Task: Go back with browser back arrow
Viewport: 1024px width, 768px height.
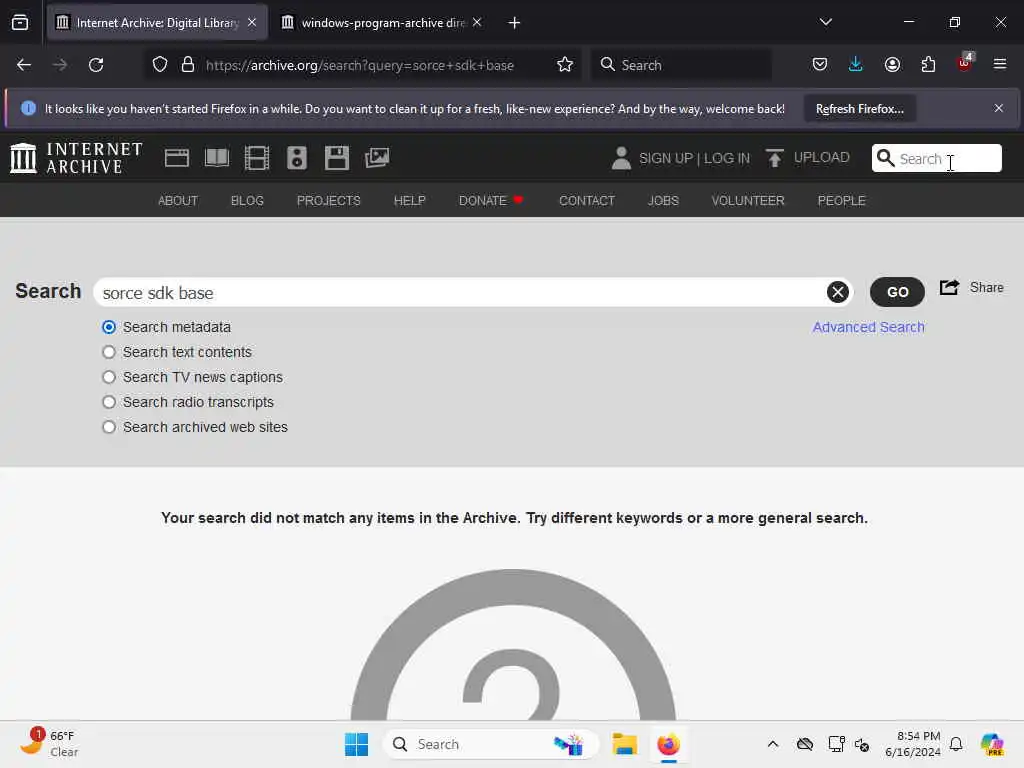Action: point(24,65)
